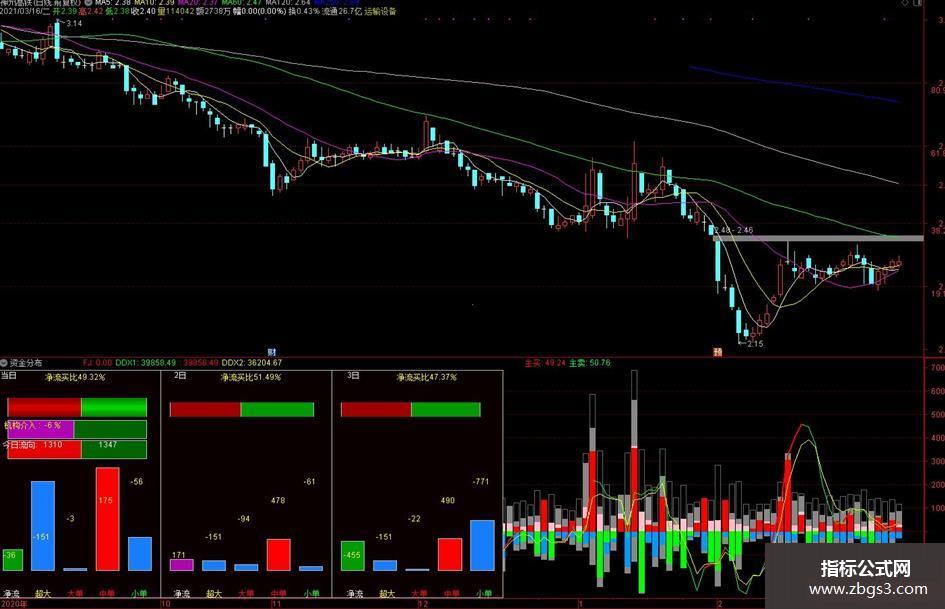Select the 当日 panel title
The width and height of the screenshot is (945, 609).
[8, 376]
